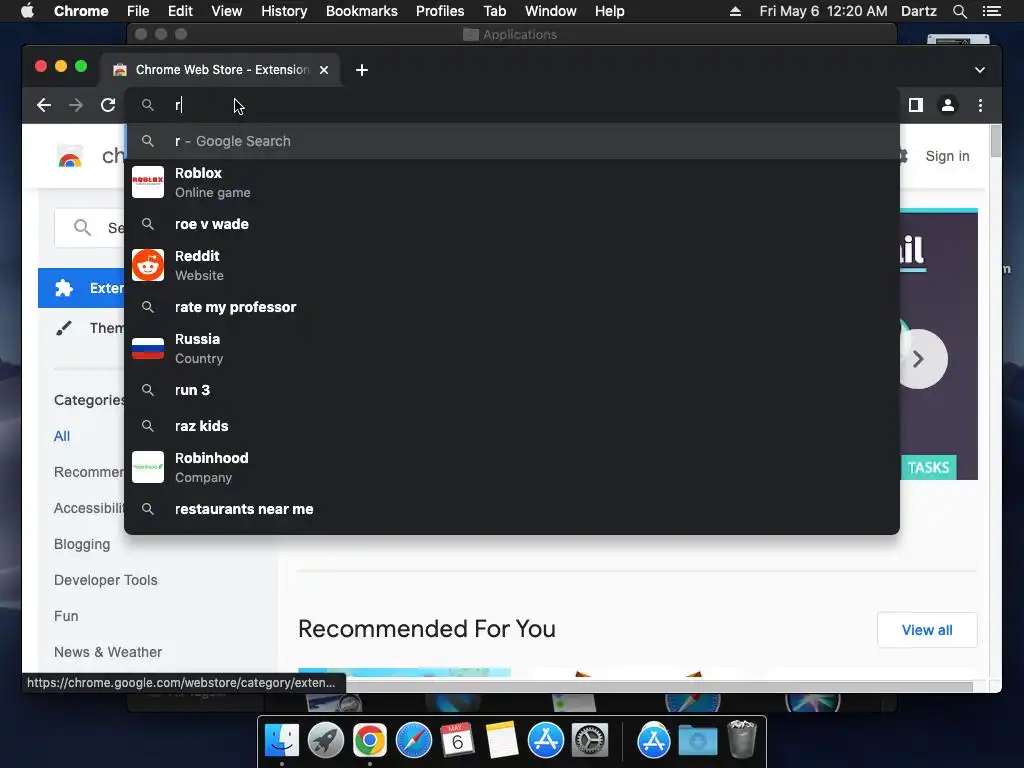Open the Window menu

click(551, 11)
